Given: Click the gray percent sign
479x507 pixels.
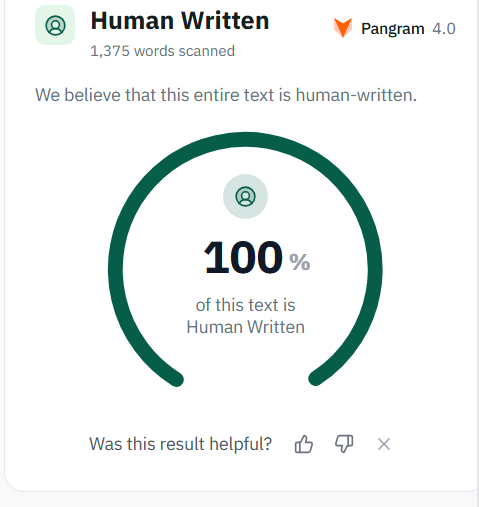Looking at the screenshot, I should coord(300,262).
